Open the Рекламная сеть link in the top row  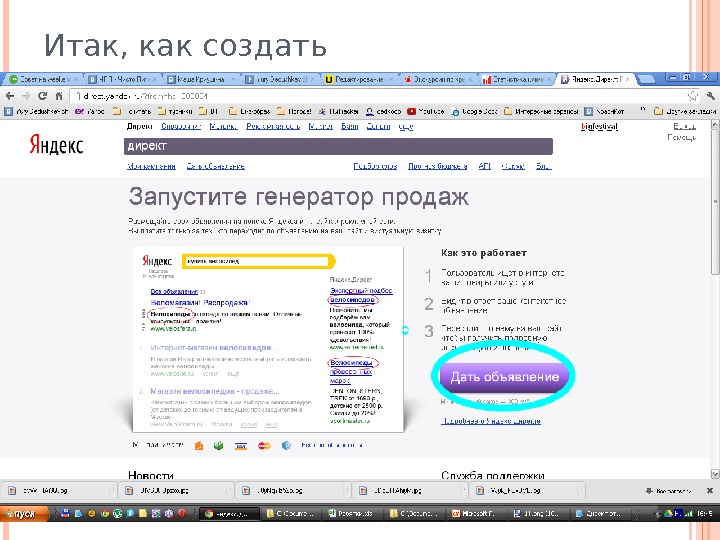tap(273, 126)
